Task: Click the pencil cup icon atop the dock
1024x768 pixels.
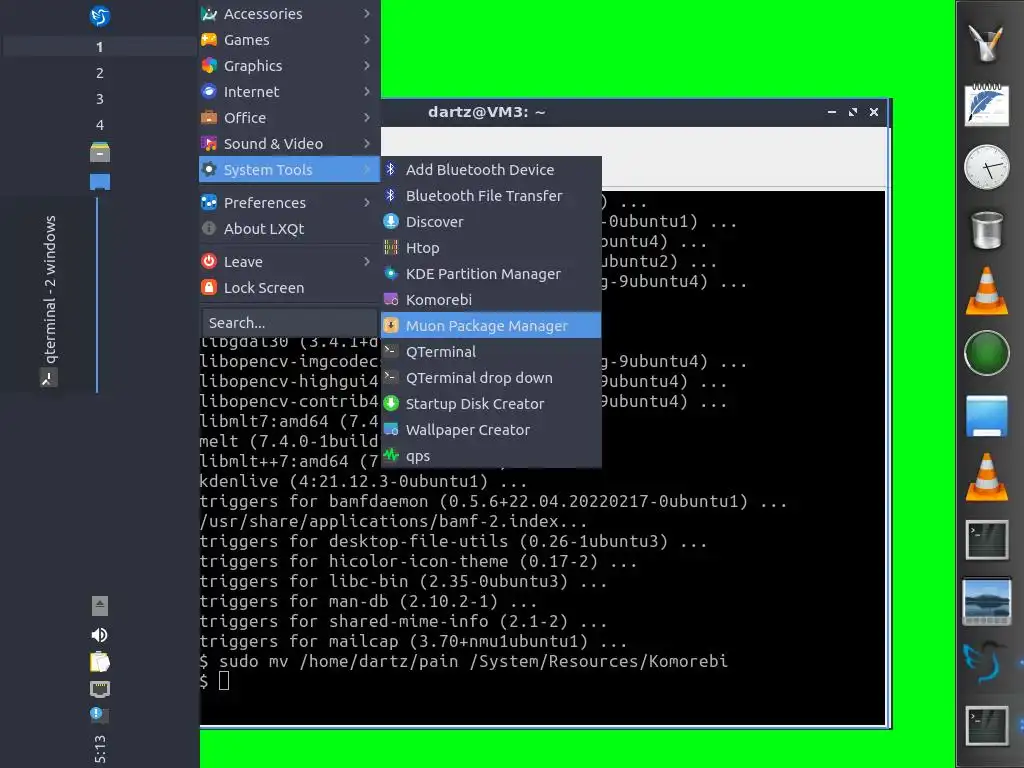Action: pyautogui.click(x=987, y=42)
